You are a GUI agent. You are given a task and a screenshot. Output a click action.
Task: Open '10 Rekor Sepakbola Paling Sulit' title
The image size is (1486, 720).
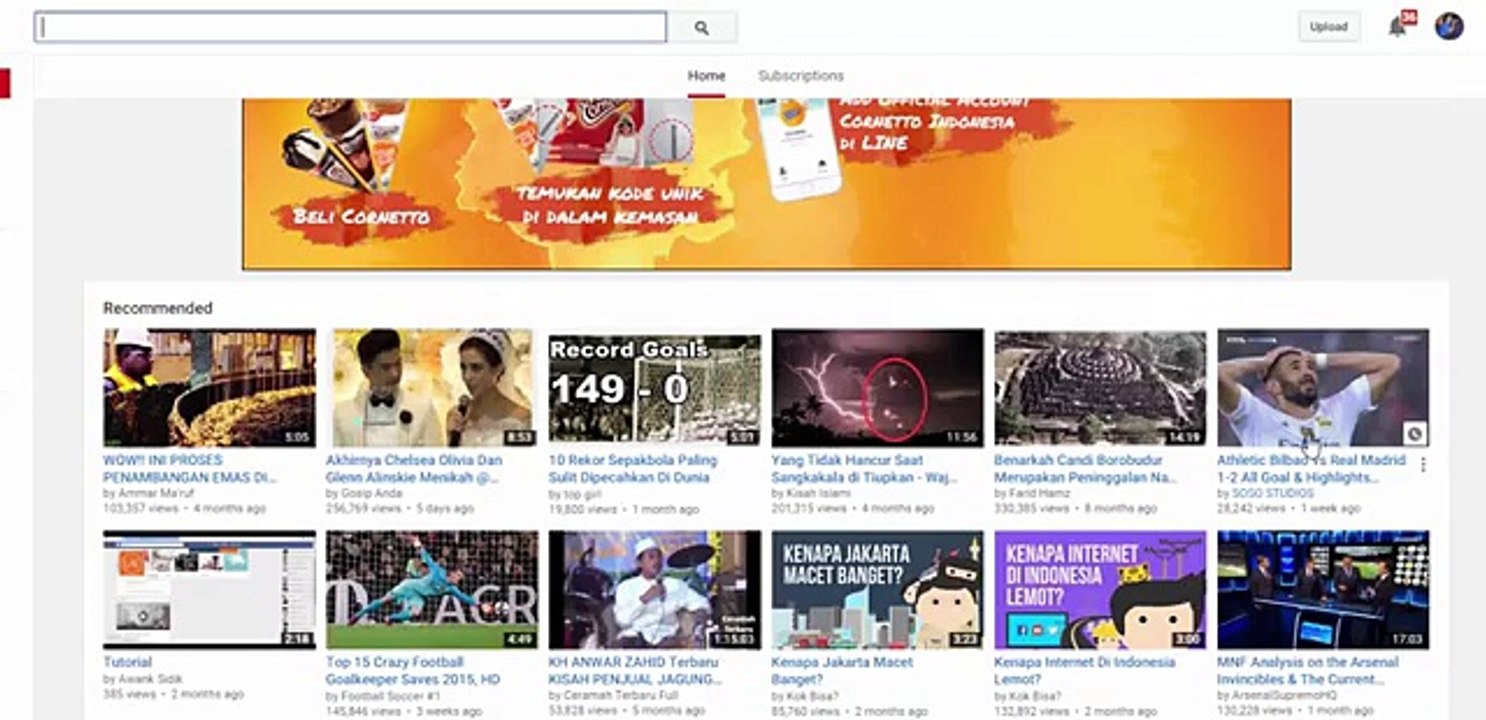point(633,469)
